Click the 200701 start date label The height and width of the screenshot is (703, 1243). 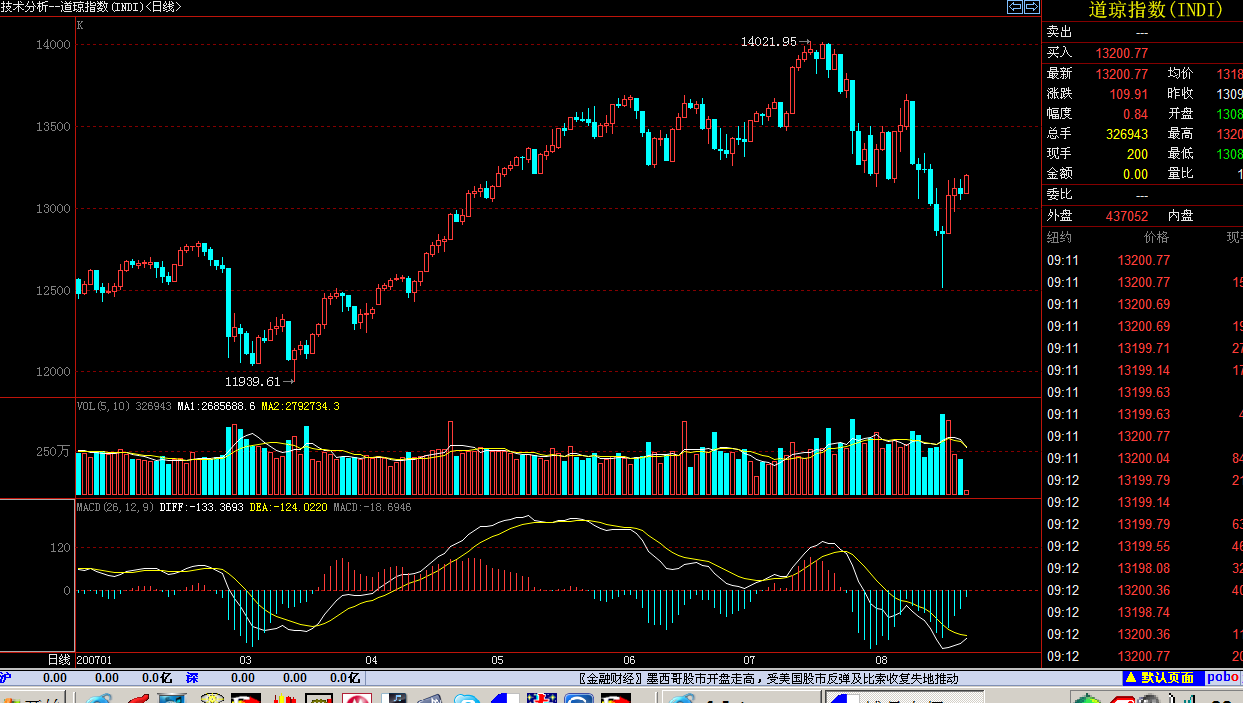pyautogui.click(x=94, y=661)
